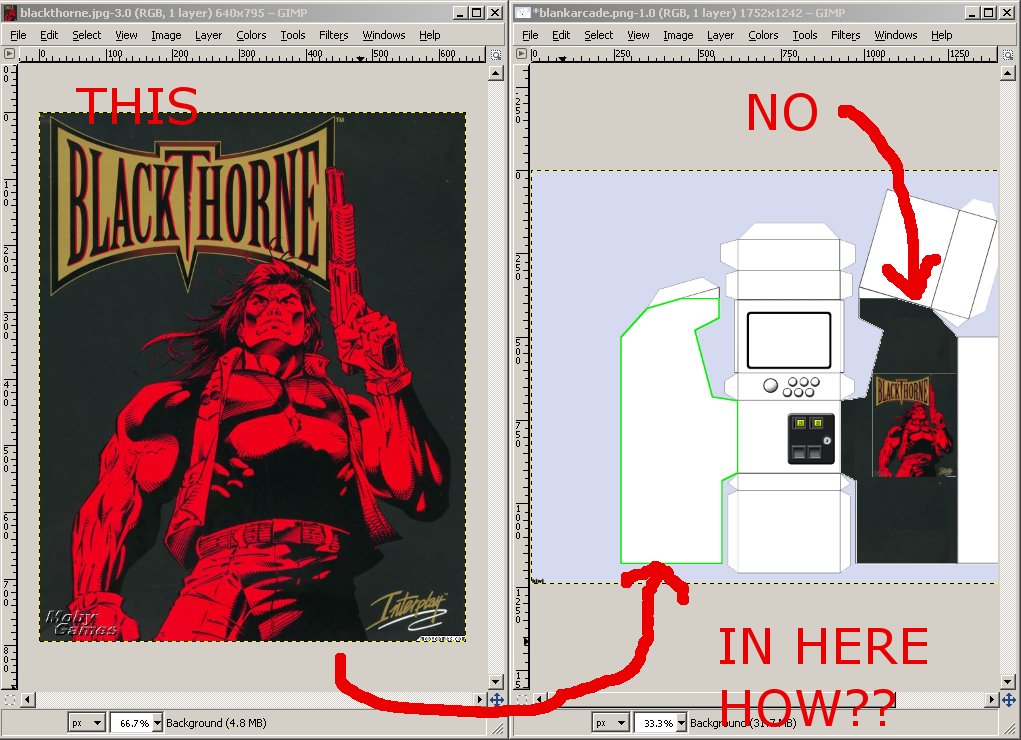This screenshot has height=740, width=1021.
Task: Open 66.7% zoom dropdown
Action: (x=157, y=723)
